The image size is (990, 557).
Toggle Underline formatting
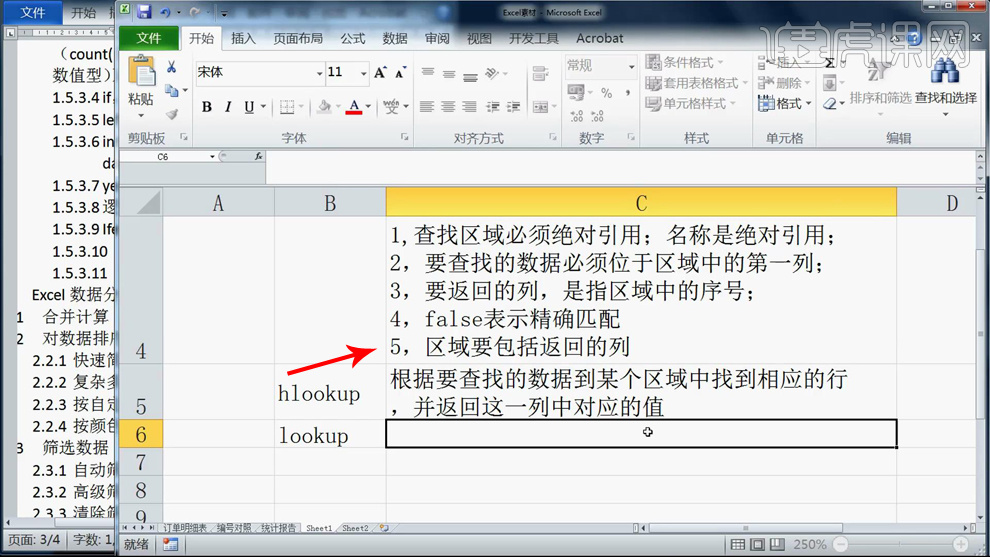(249, 107)
